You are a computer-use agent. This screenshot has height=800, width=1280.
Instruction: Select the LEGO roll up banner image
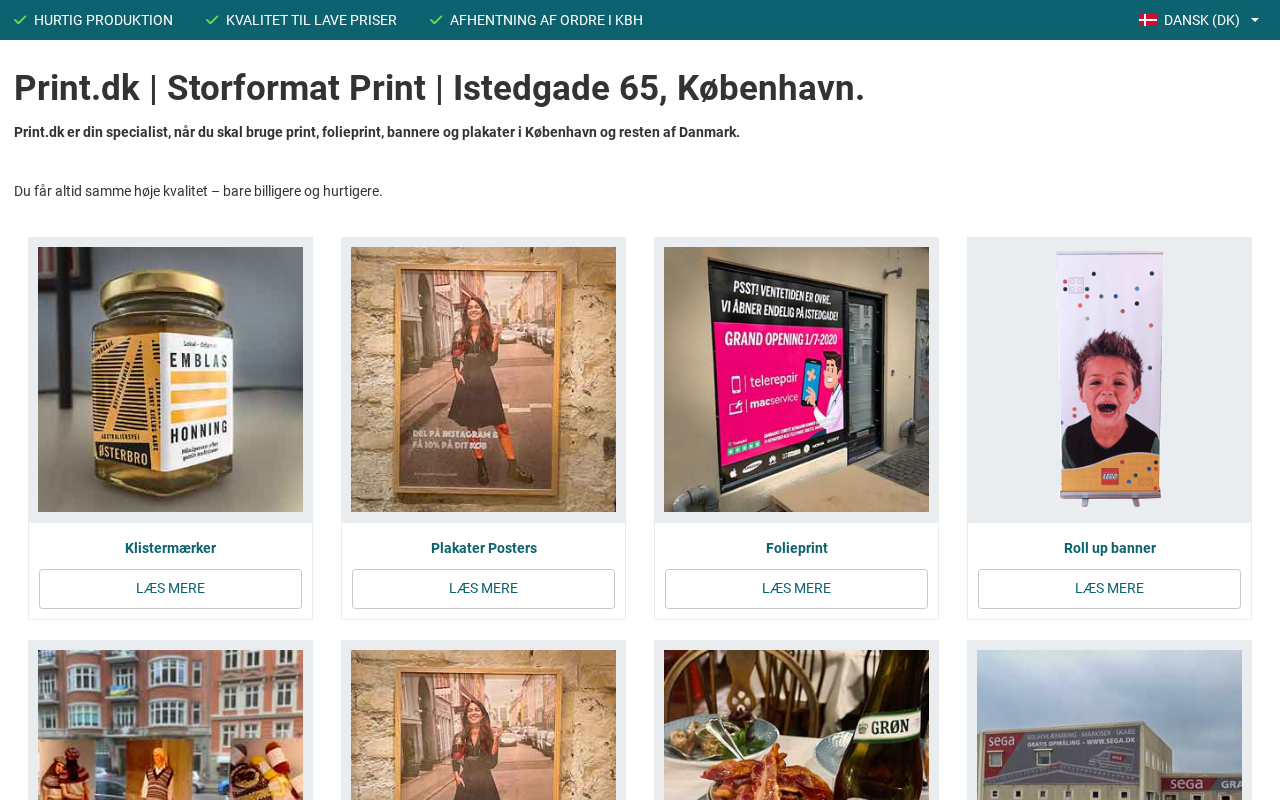tap(1109, 380)
